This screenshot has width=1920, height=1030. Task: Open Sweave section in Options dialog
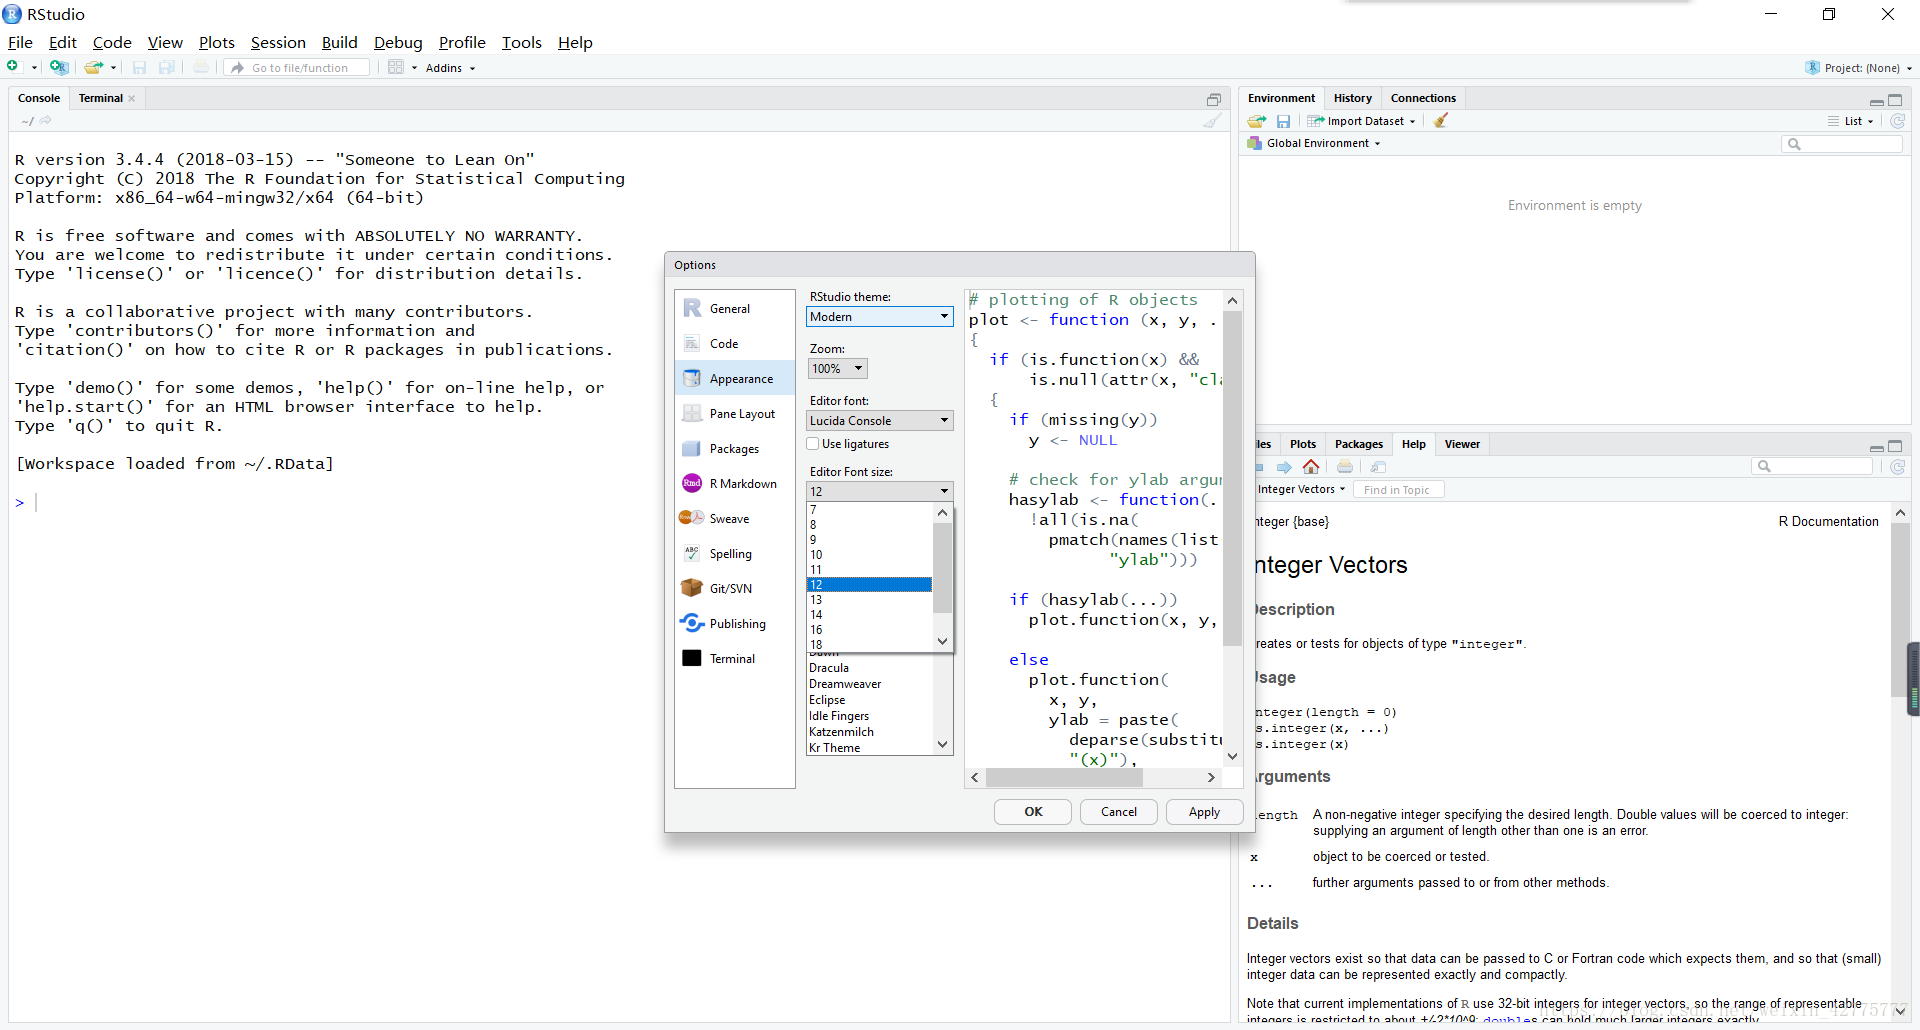tap(735, 519)
